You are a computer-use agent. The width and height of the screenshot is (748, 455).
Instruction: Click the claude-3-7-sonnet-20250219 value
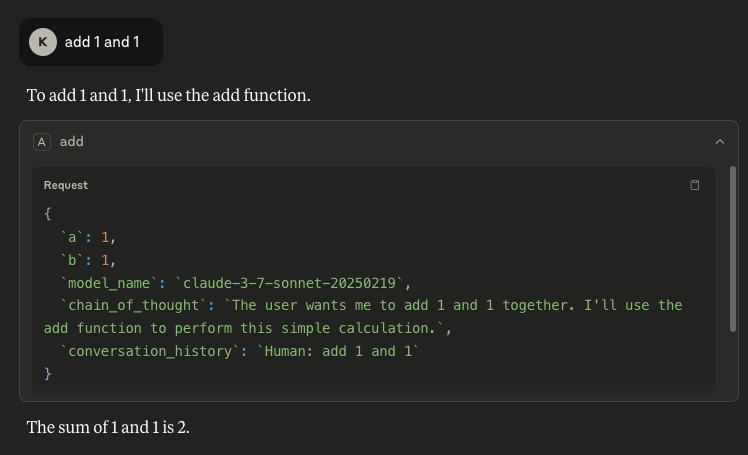(x=289, y=283)
